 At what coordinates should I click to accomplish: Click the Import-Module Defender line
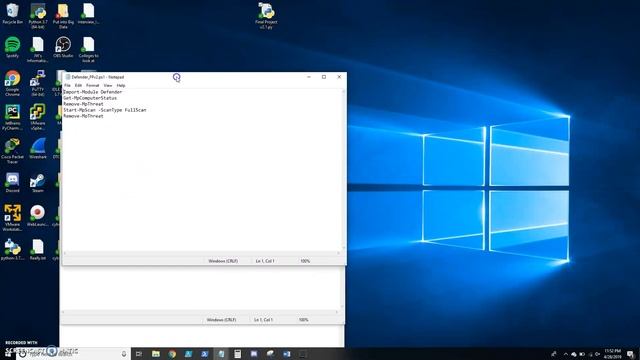tap(93, 92)
